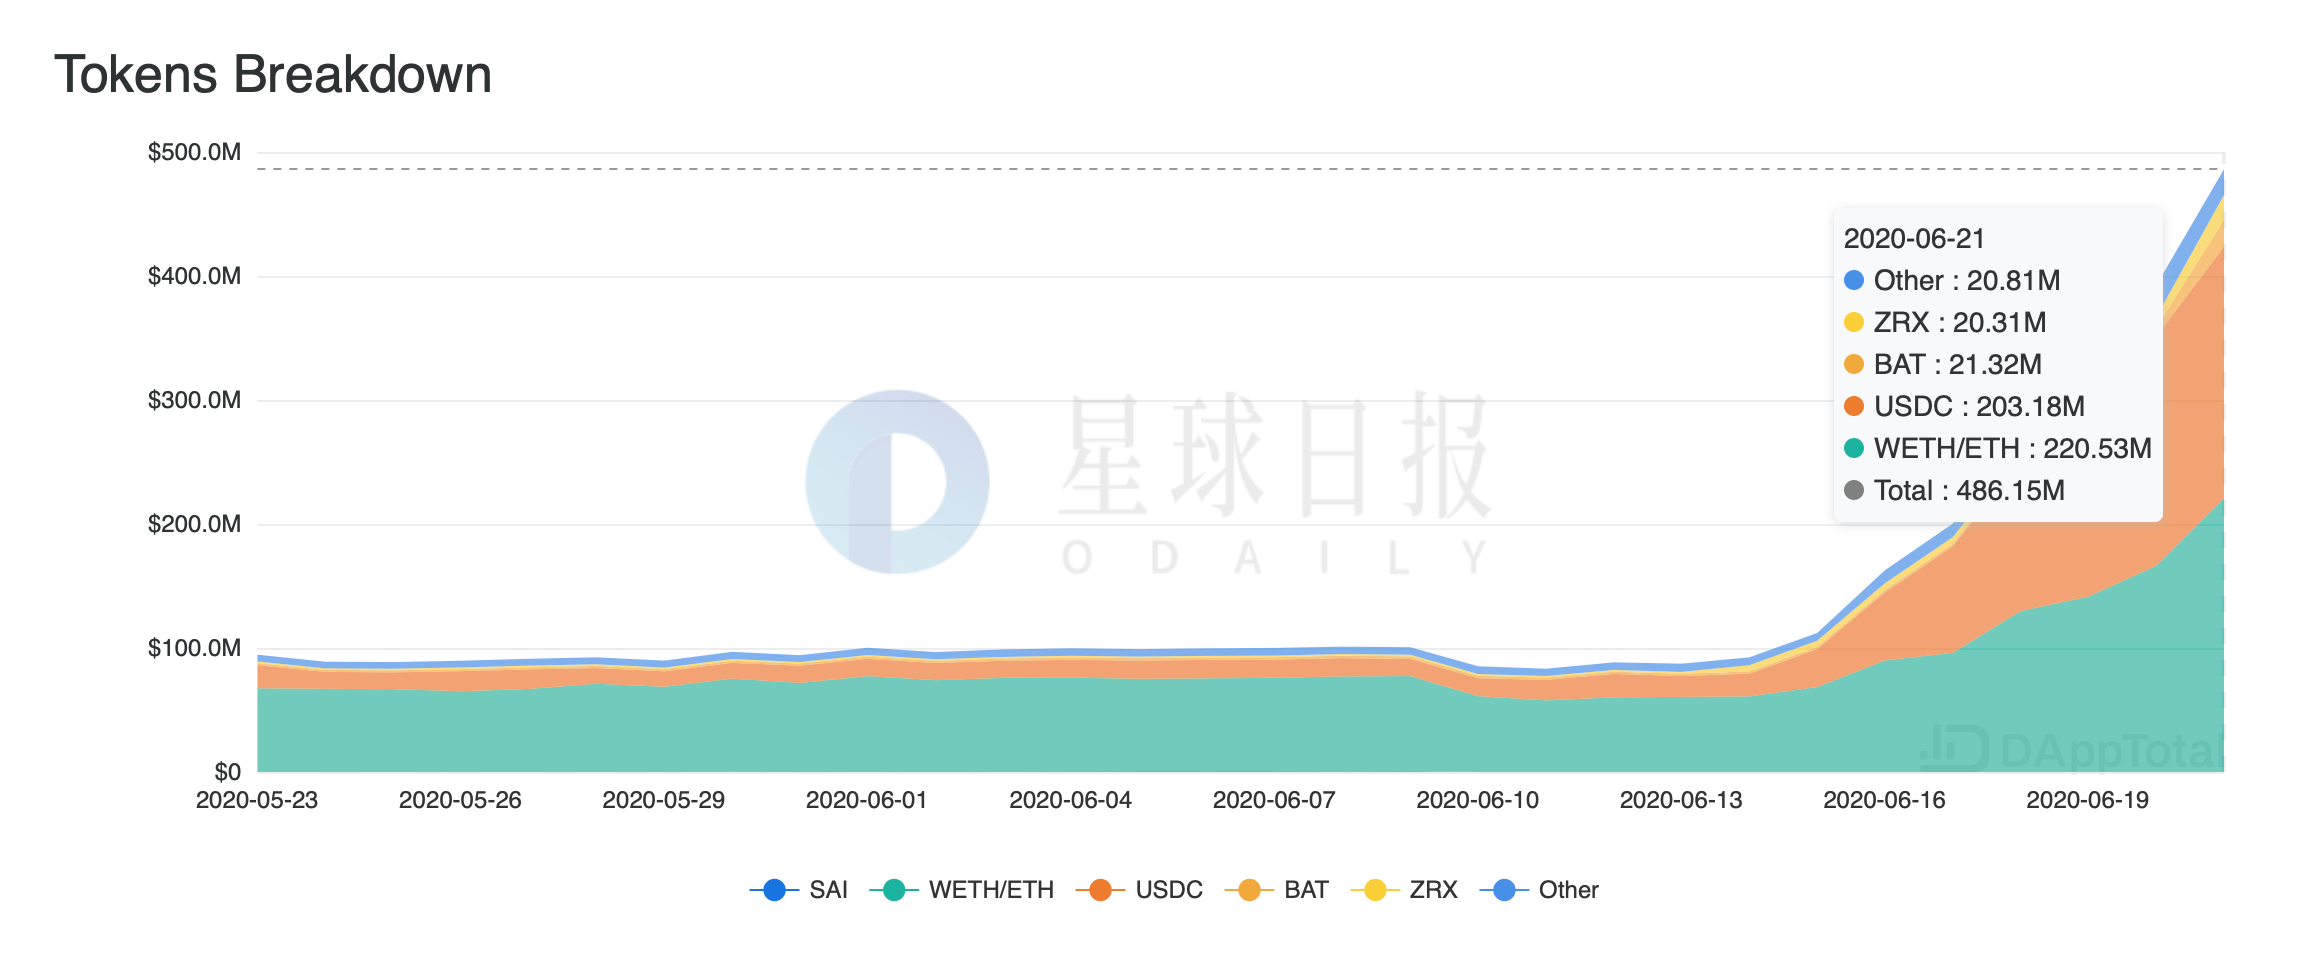2298x964 pixels.
Task: Click the 2020-06-13 x-axis date
Action: (x=1681, y=800)
